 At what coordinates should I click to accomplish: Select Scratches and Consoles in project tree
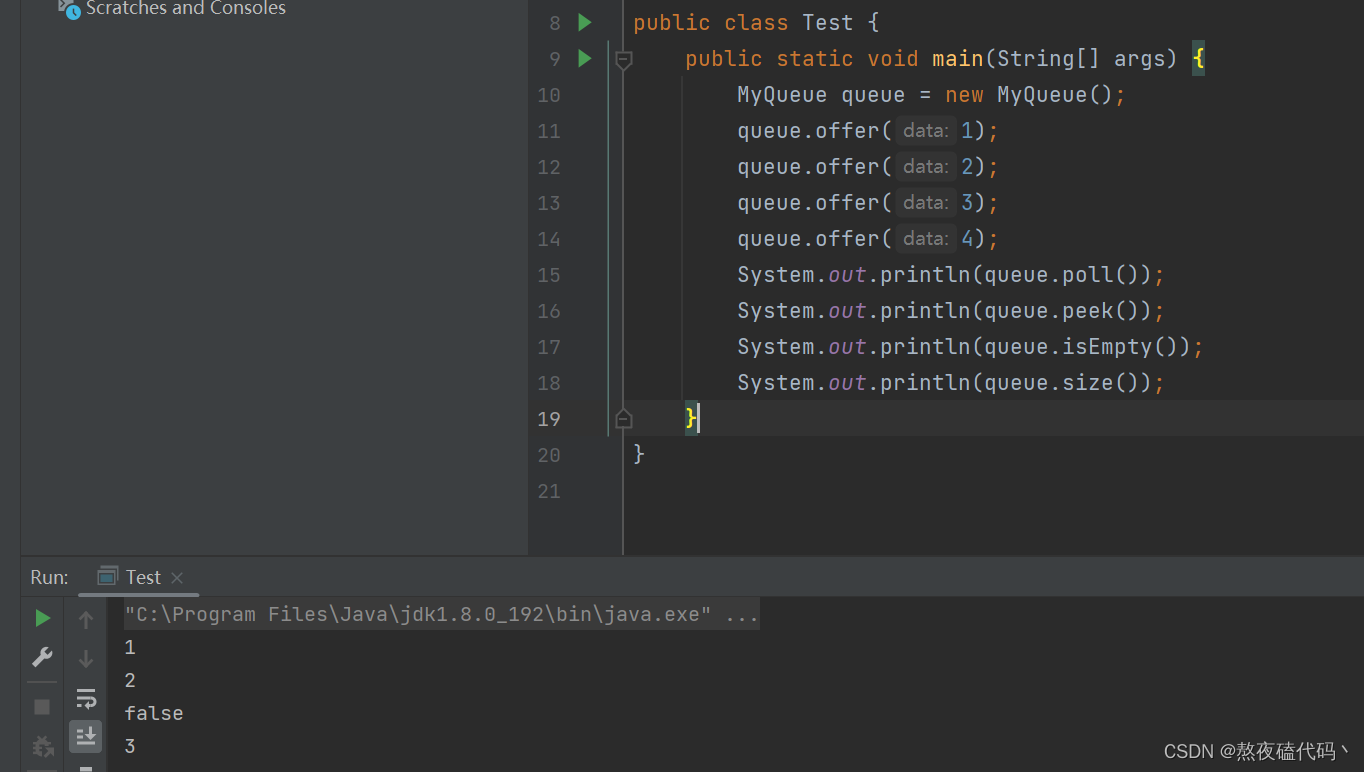point(186,9)
